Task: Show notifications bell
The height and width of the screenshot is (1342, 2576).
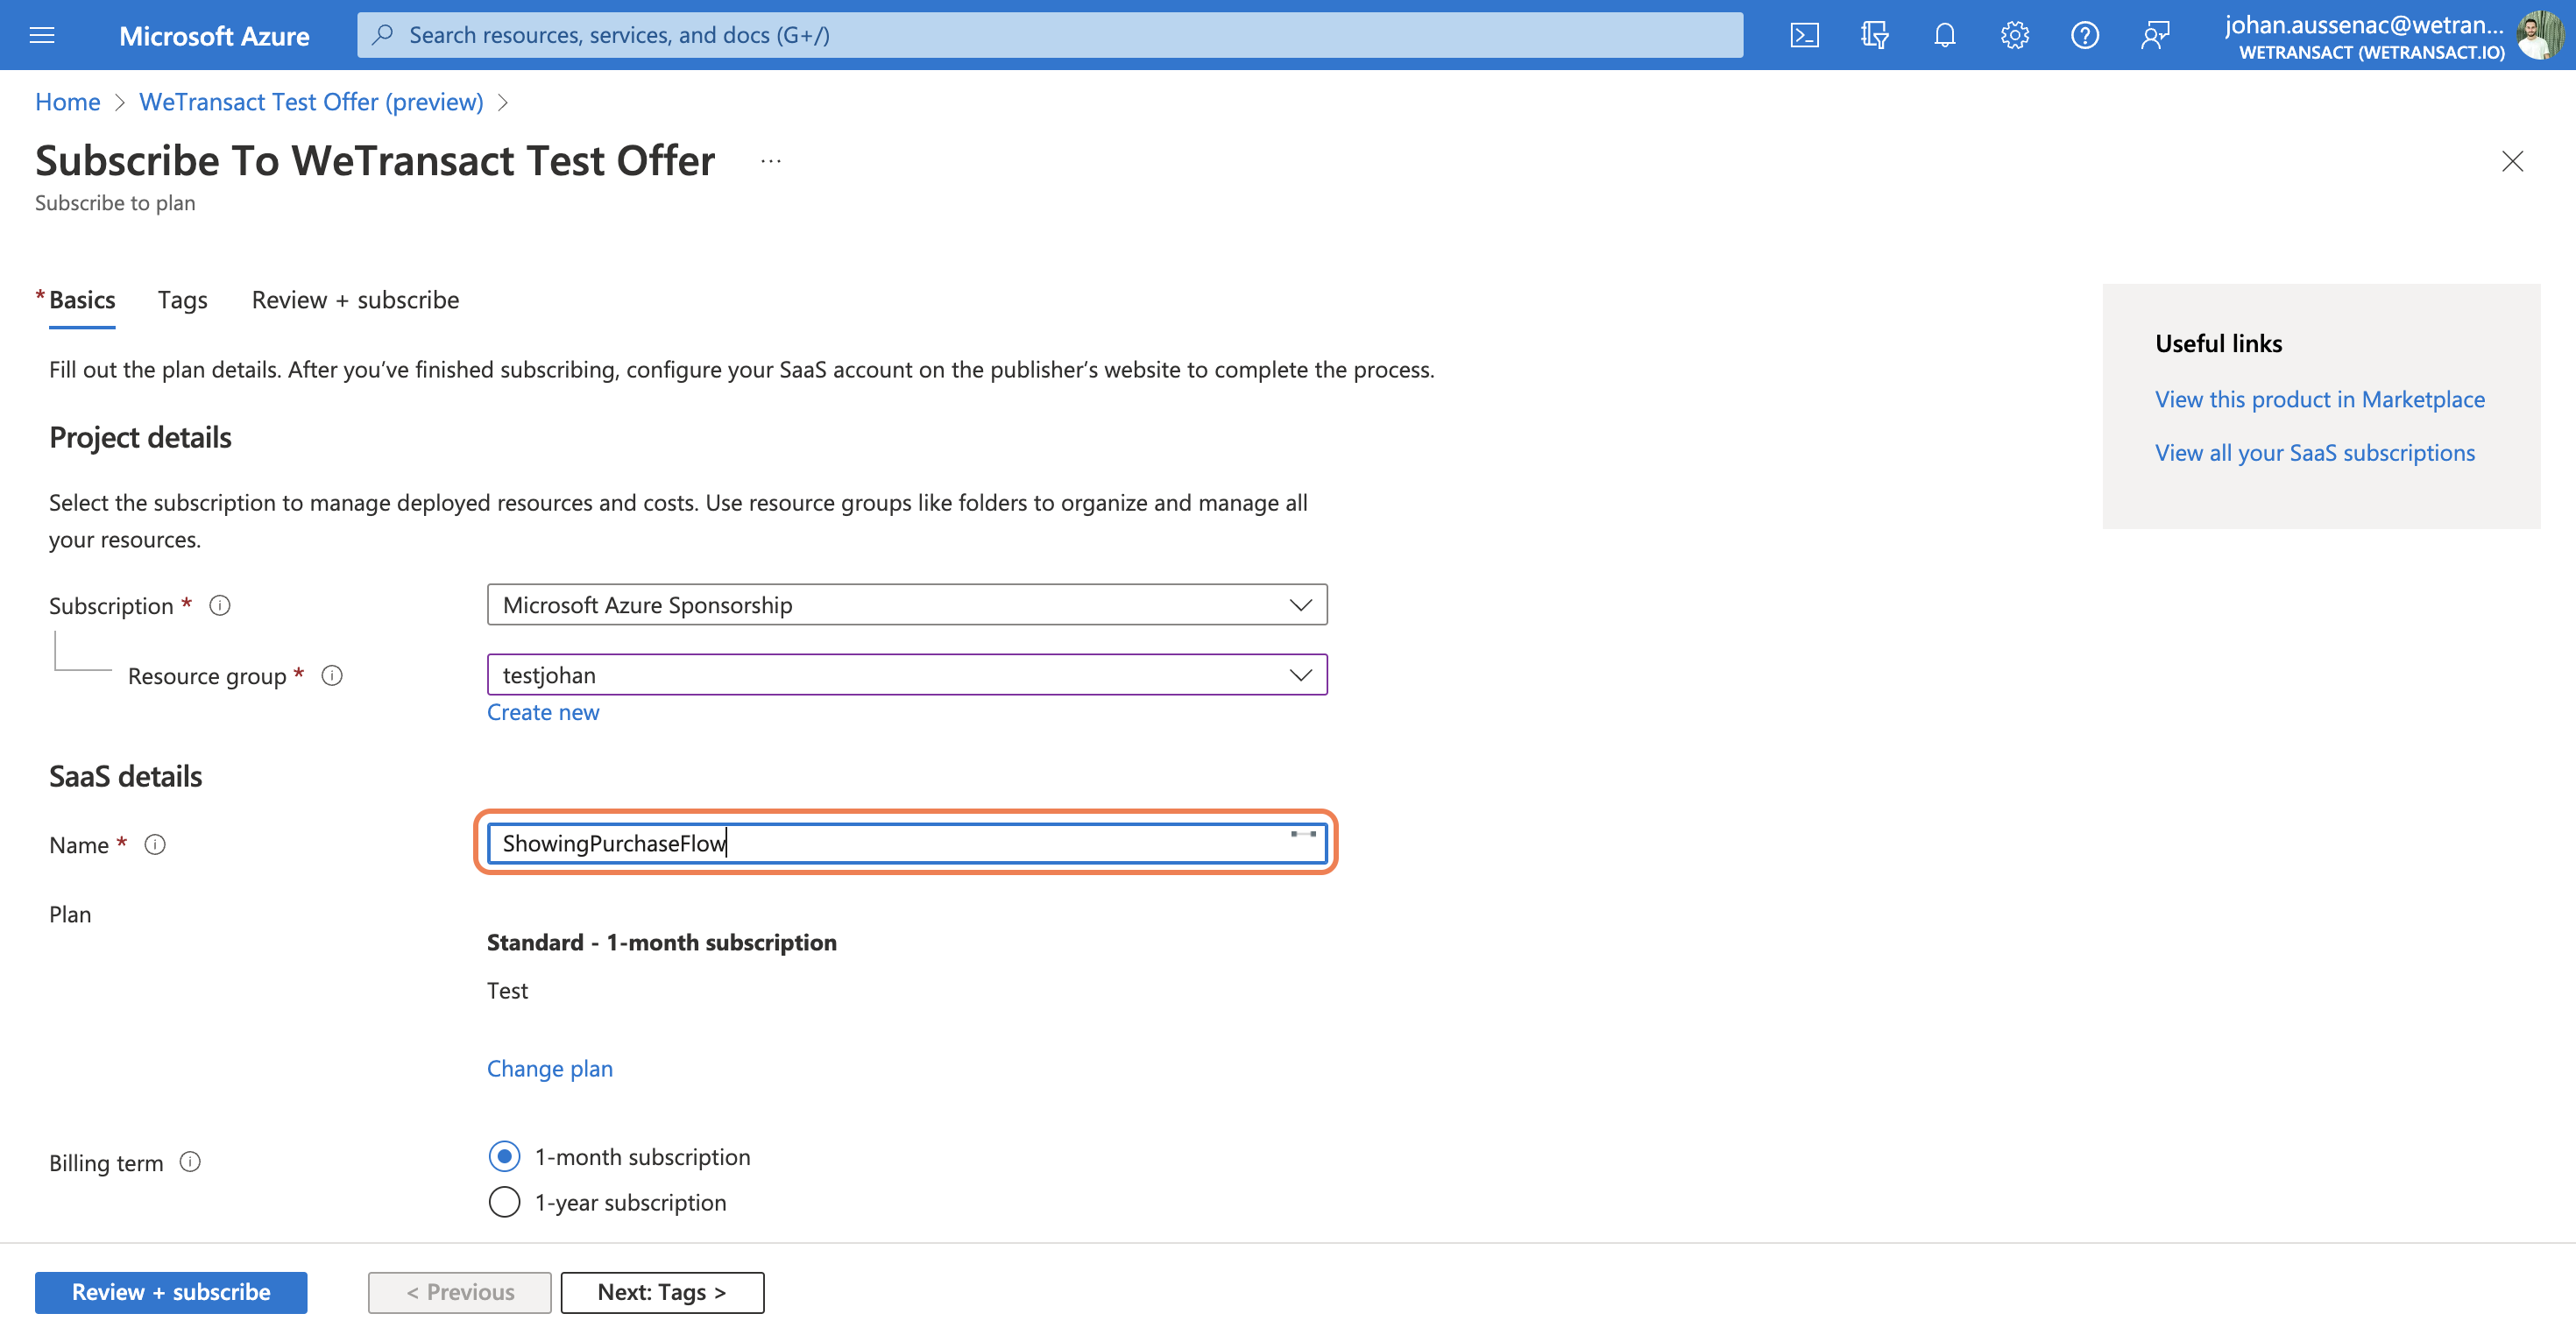Action: (x=1944, y=35)
